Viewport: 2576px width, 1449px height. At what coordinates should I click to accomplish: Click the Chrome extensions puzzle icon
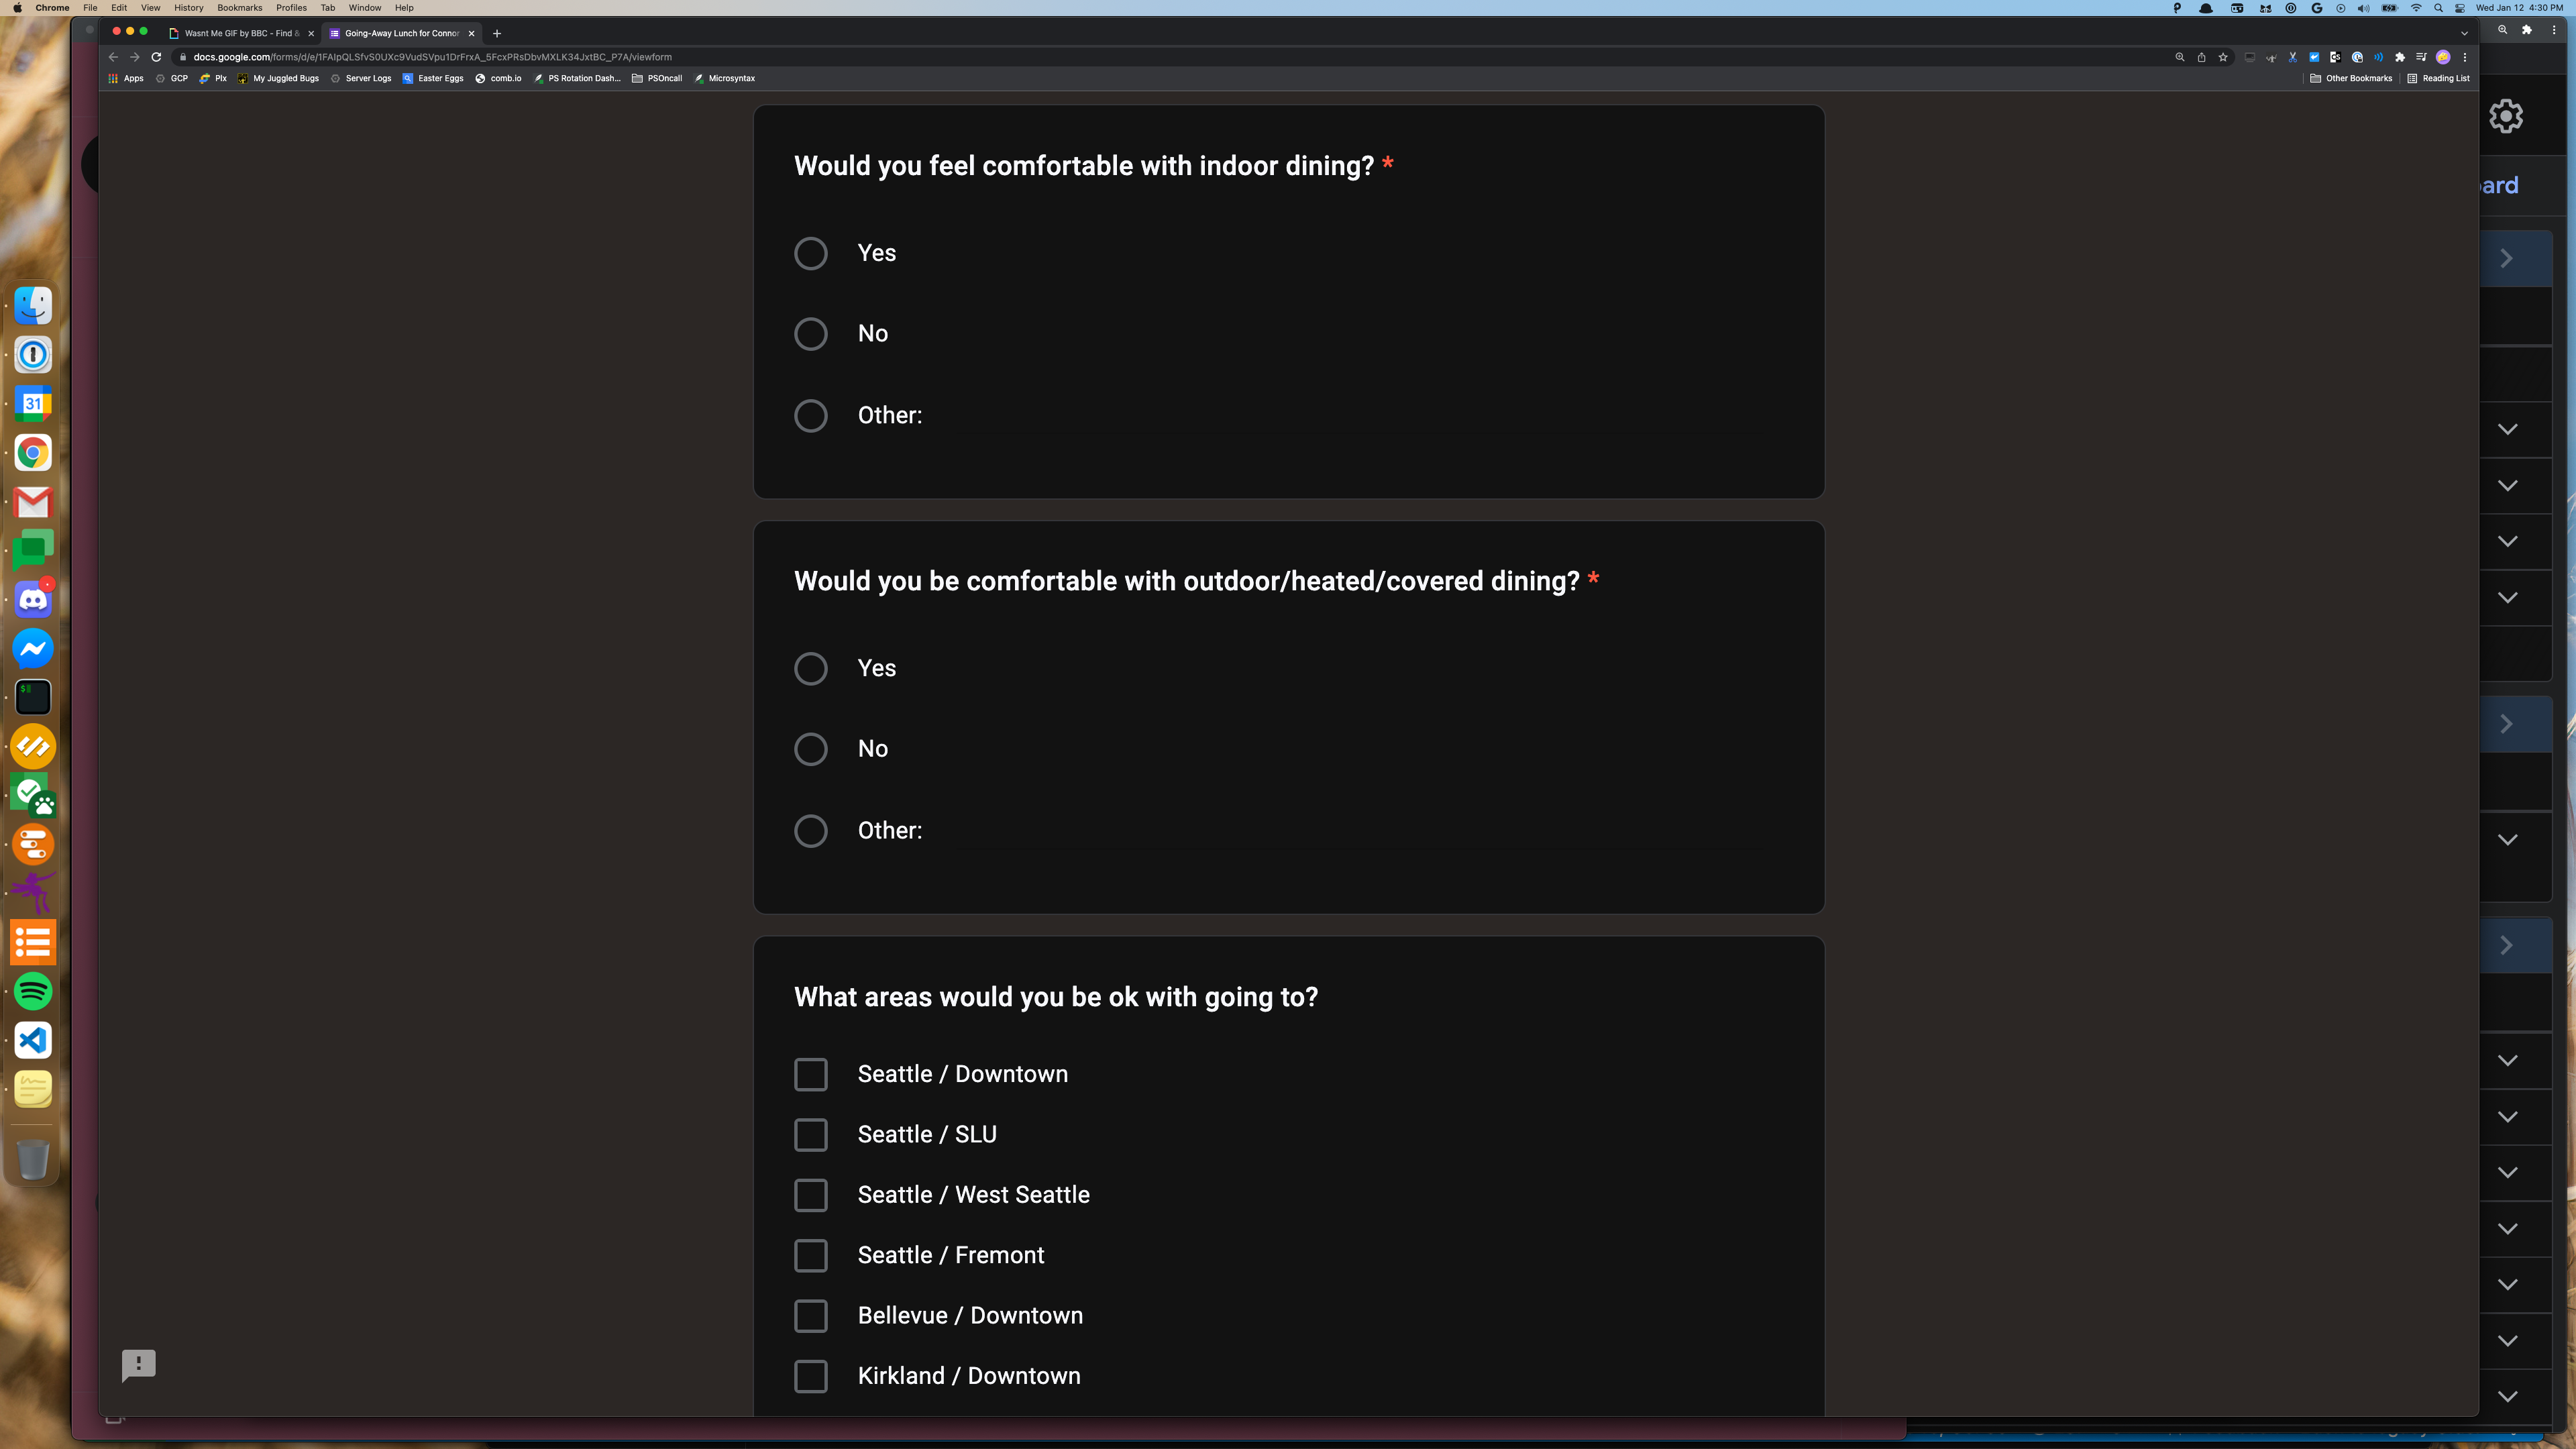point(2400,57)
